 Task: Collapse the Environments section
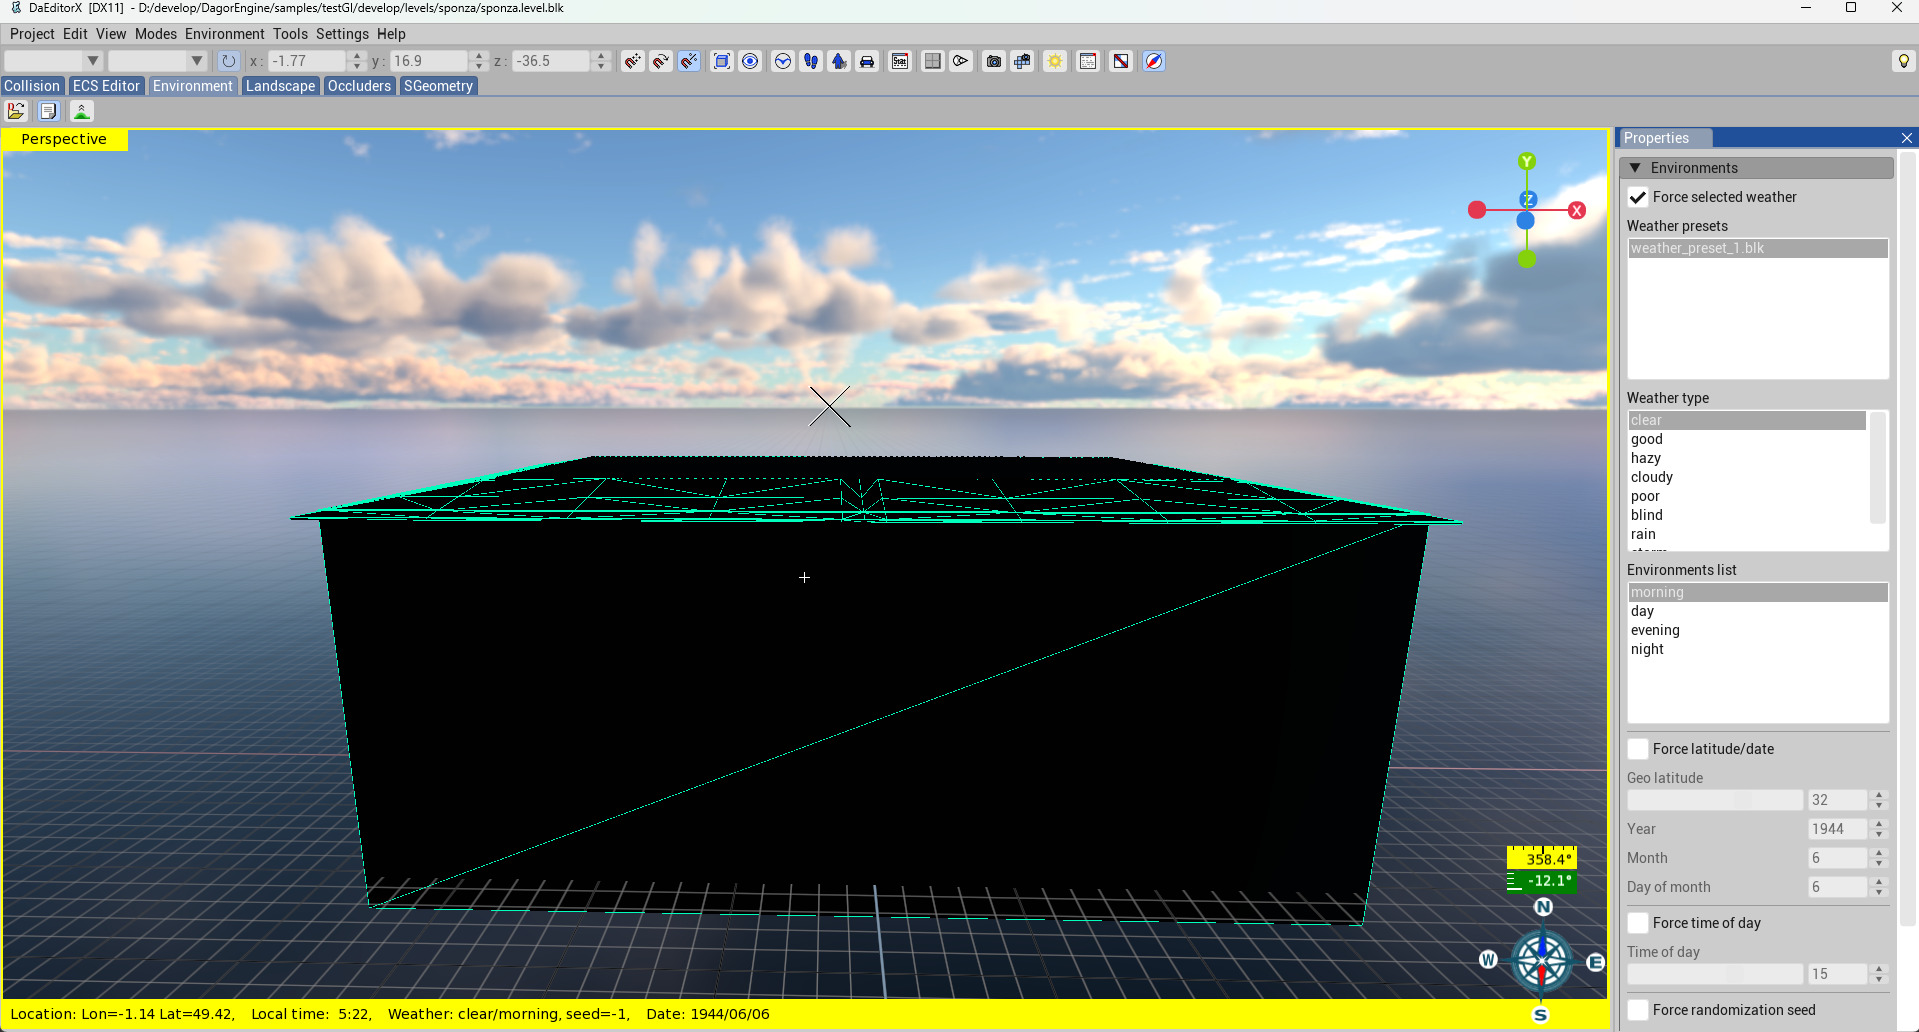tap(1635, 168)
